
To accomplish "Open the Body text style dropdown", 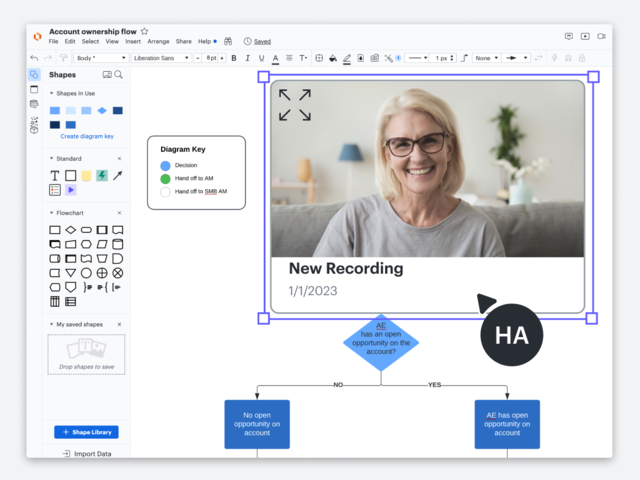I will point(100,58).
